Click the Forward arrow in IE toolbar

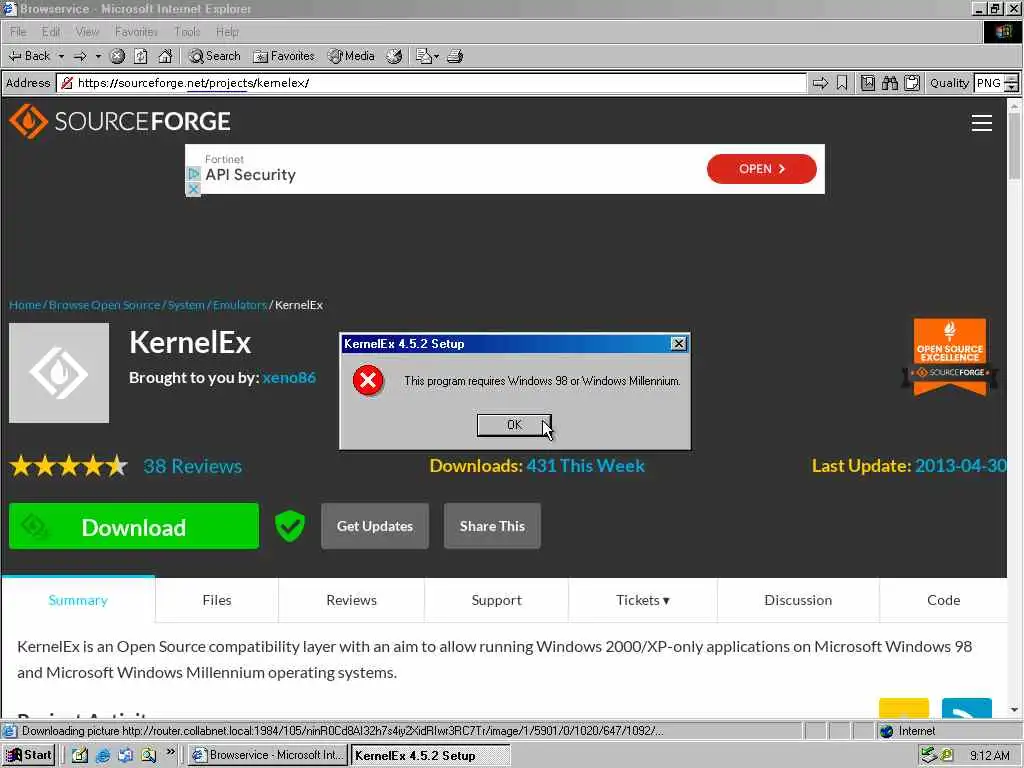tap(80, 56)
